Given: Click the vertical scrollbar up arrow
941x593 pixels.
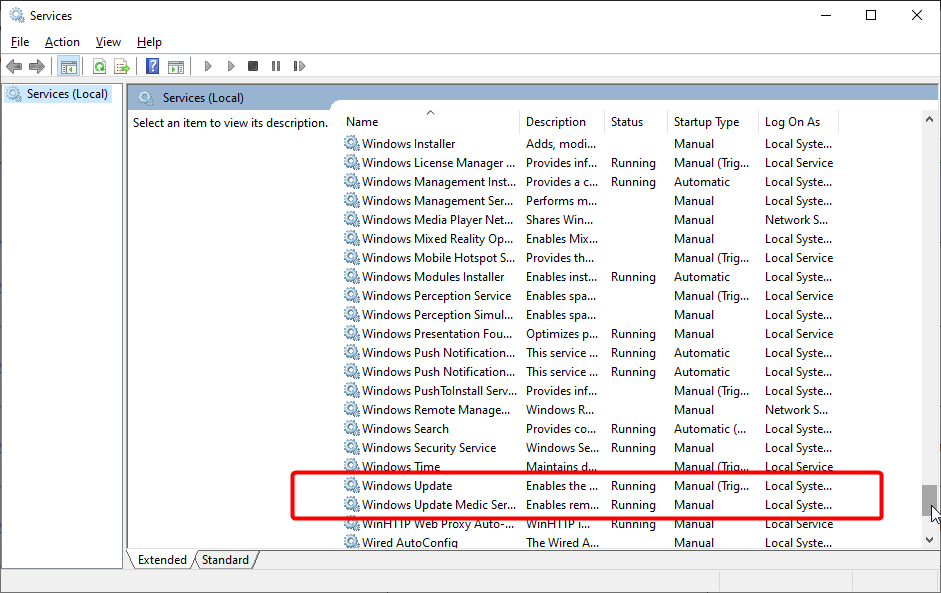Looking at the screenshot, I should click(x=930, y=119).
